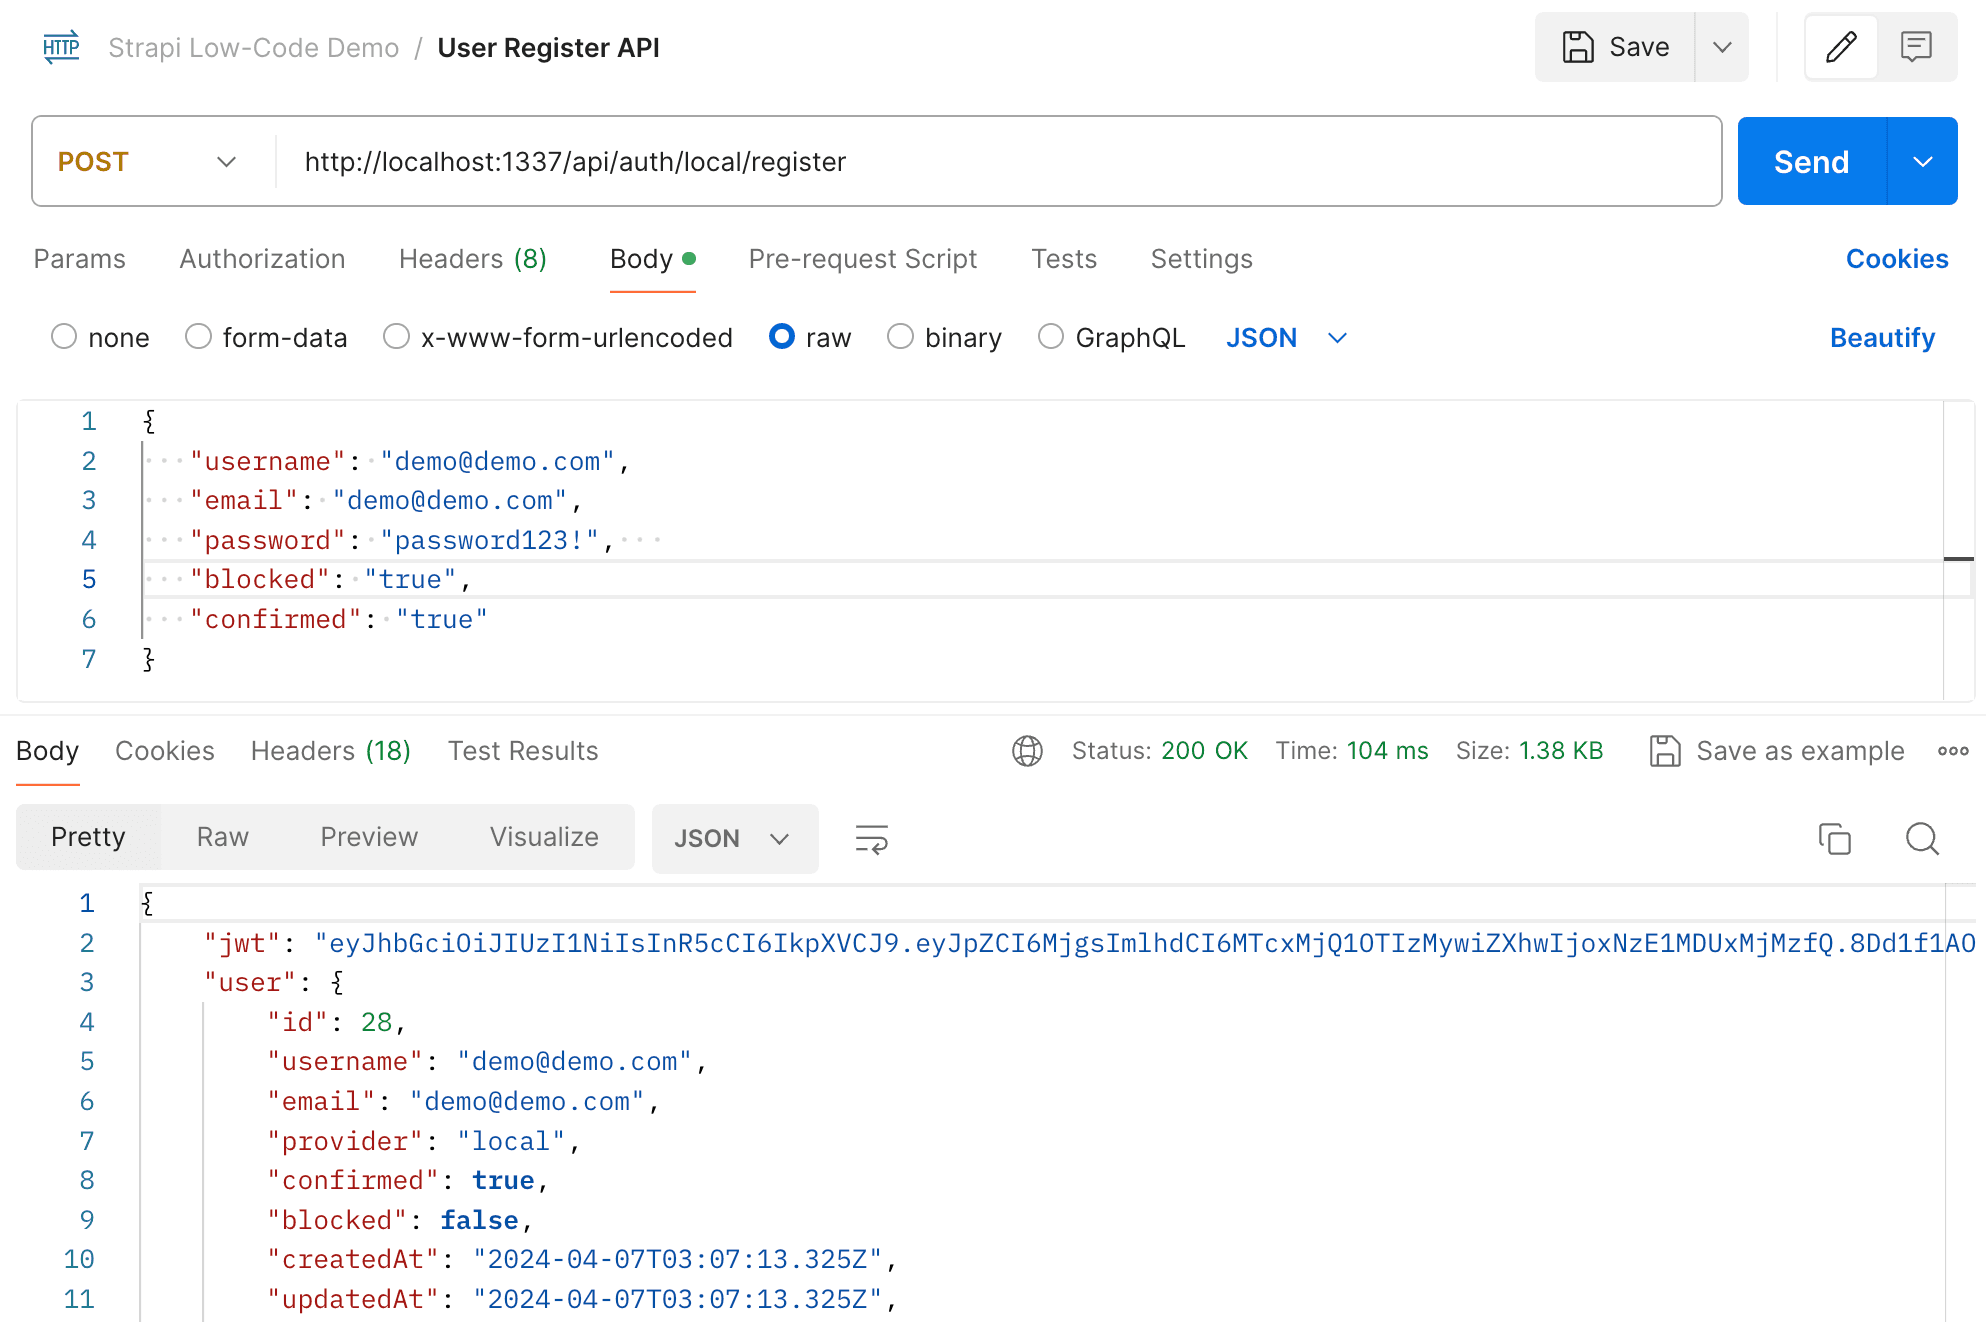Search the response with magnifier icon
Viewport: 1986px width, 1322px height.
(1922, 838)
